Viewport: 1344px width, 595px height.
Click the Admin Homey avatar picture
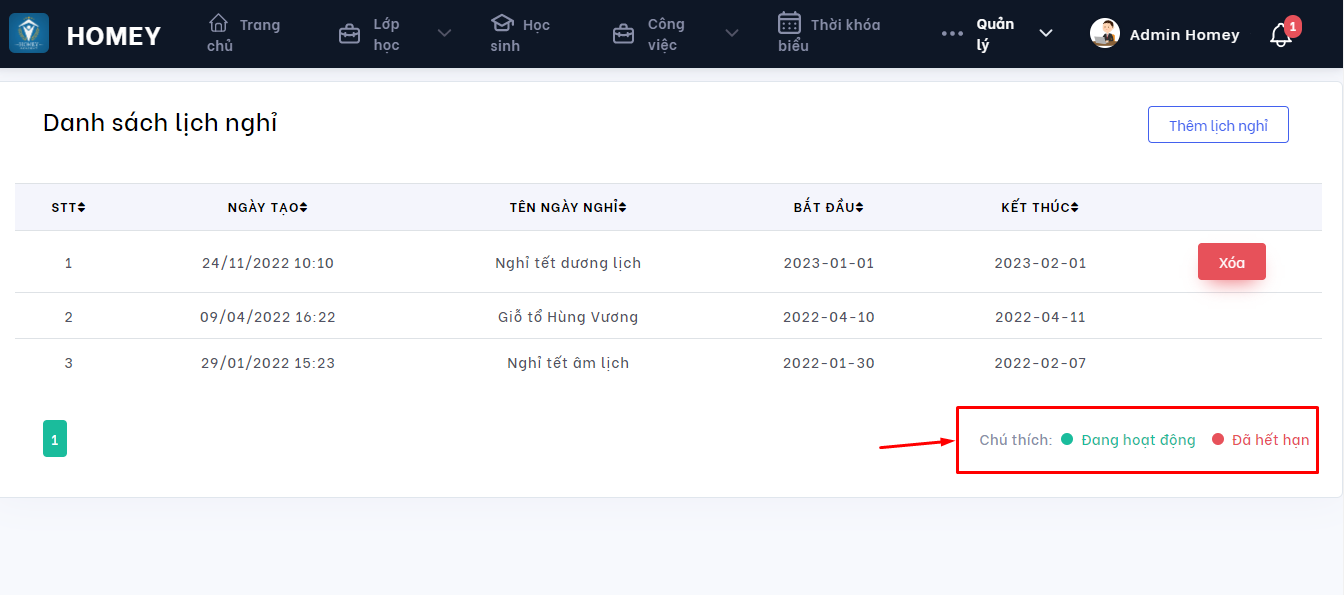[1105, 34]
